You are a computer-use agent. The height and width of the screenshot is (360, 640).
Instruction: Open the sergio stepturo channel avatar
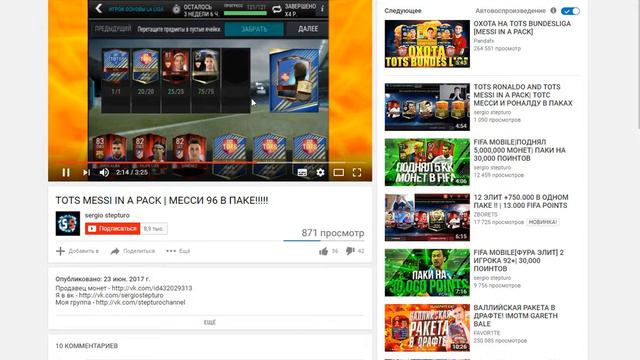68,223
